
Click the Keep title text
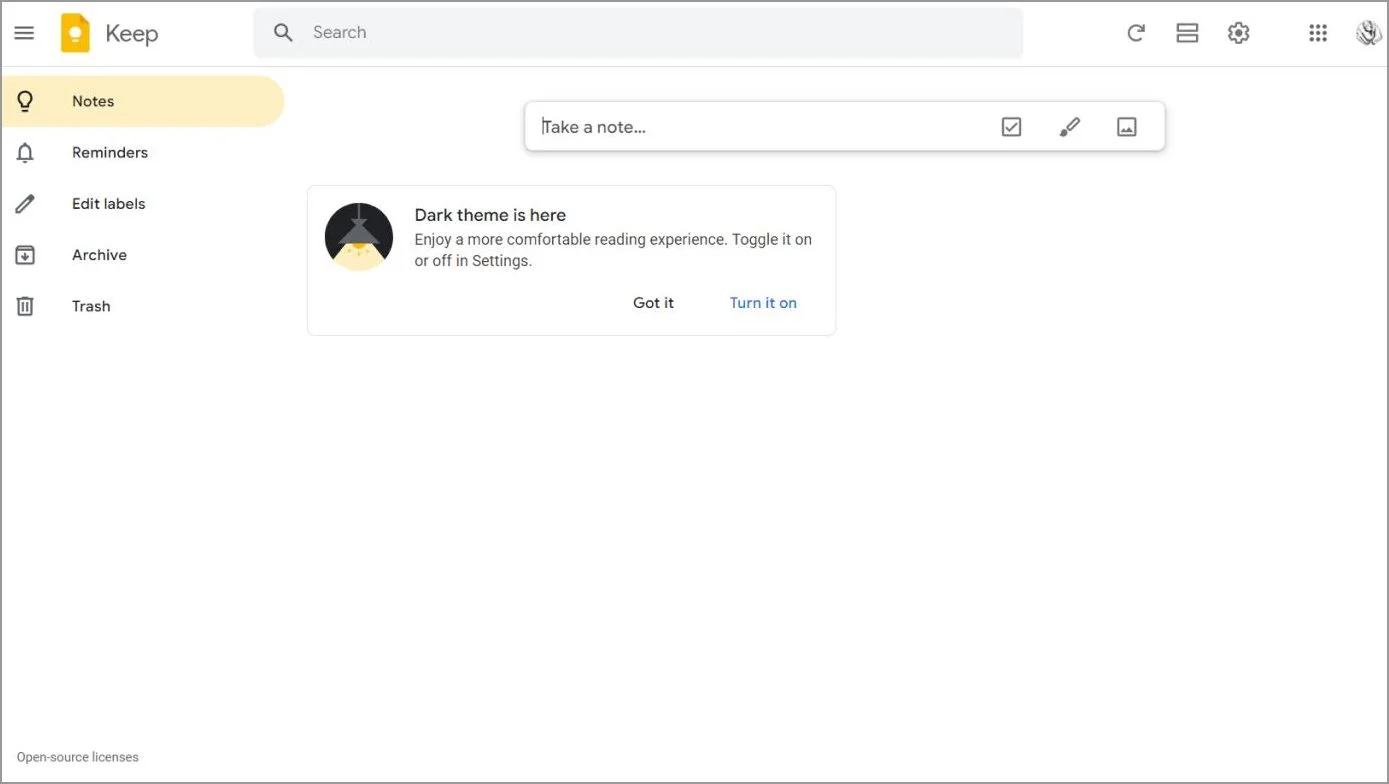pyautogui.click(x=132, y=34)
